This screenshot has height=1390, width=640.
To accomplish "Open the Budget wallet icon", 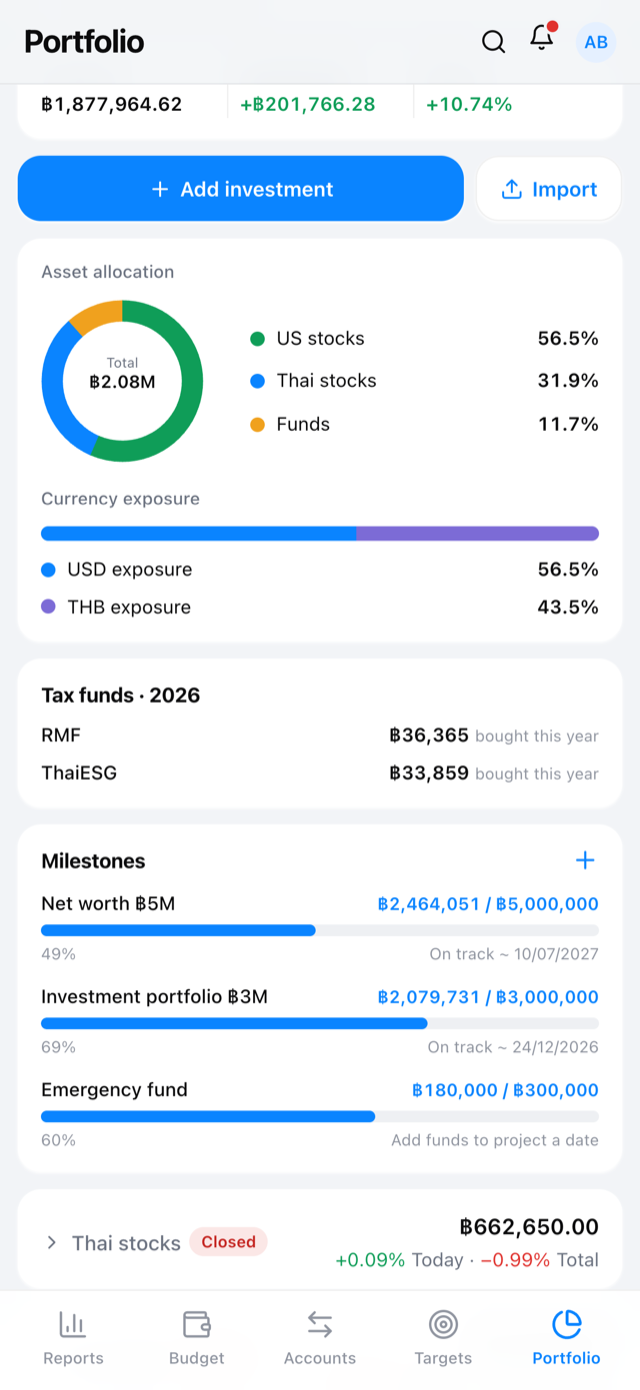I will click(196, 1324).
